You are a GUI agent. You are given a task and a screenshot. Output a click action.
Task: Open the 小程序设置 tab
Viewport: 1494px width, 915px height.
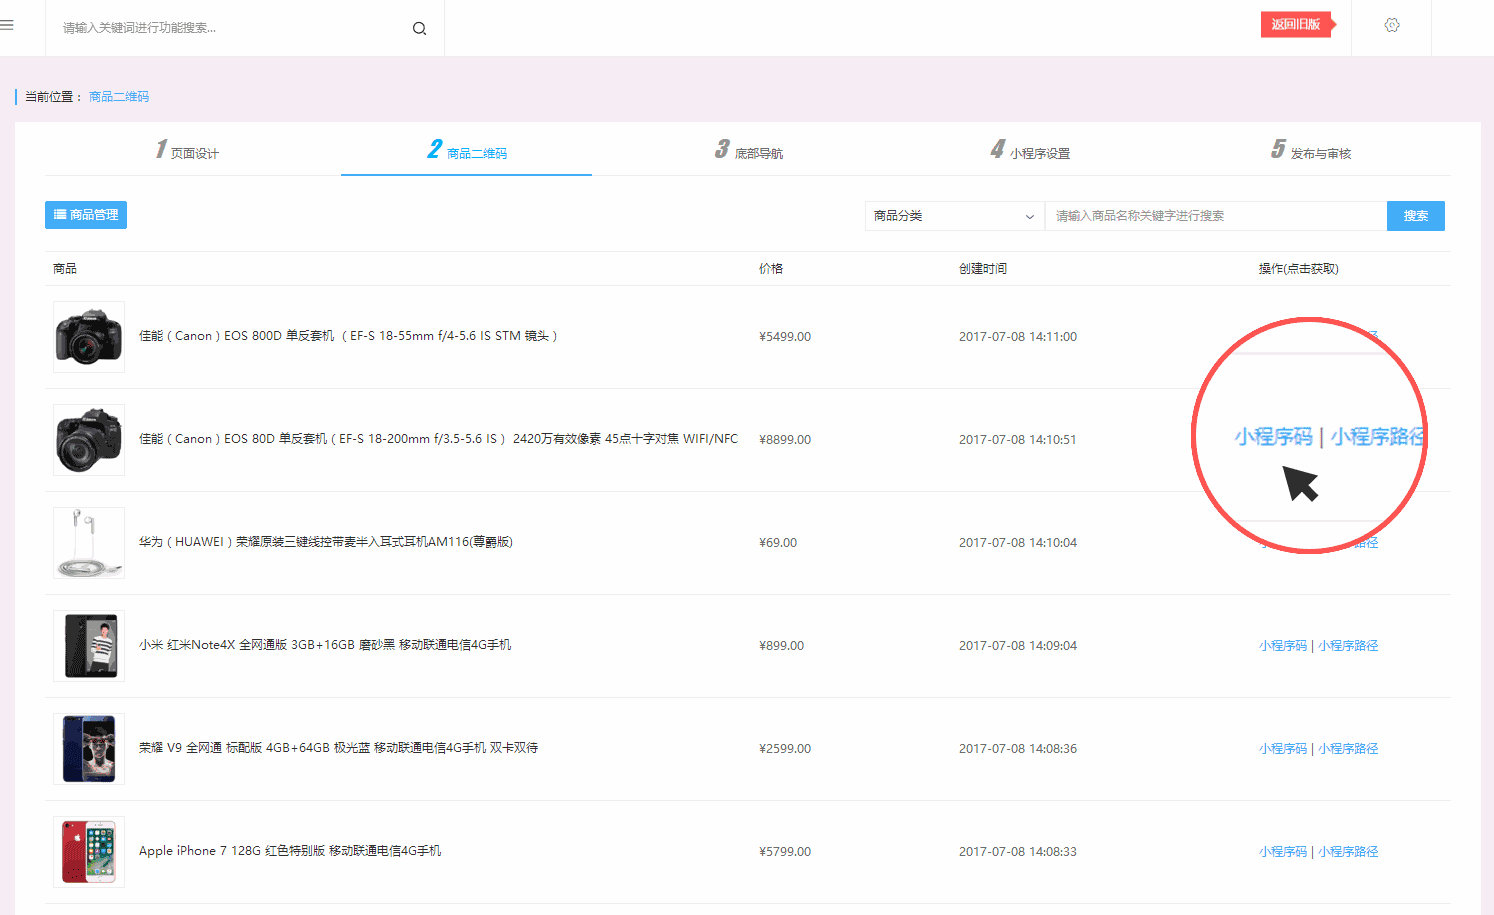pos(1030,152)
